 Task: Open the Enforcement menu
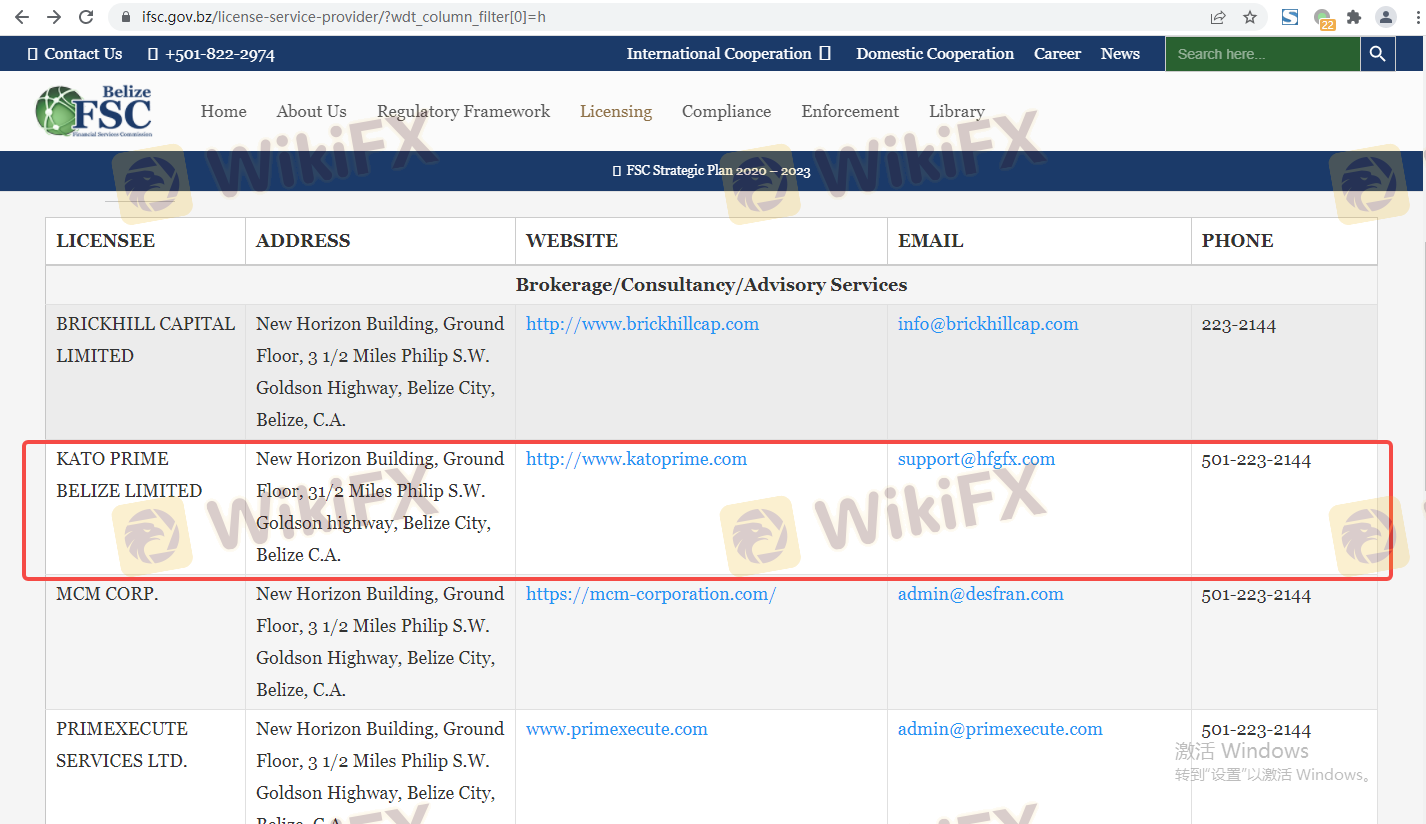tap(850, 111)
